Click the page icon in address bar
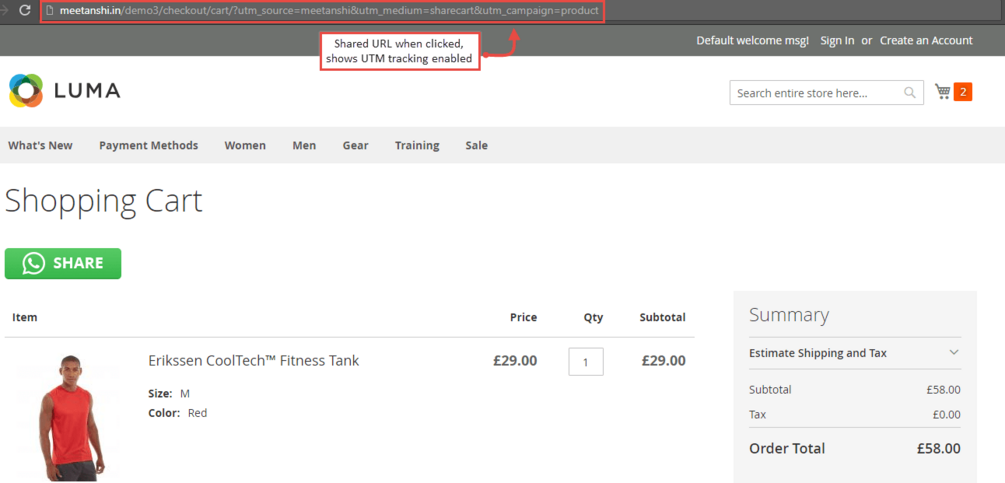The image size is (1005, 483). pyautogui.click(x=49, y=11)
